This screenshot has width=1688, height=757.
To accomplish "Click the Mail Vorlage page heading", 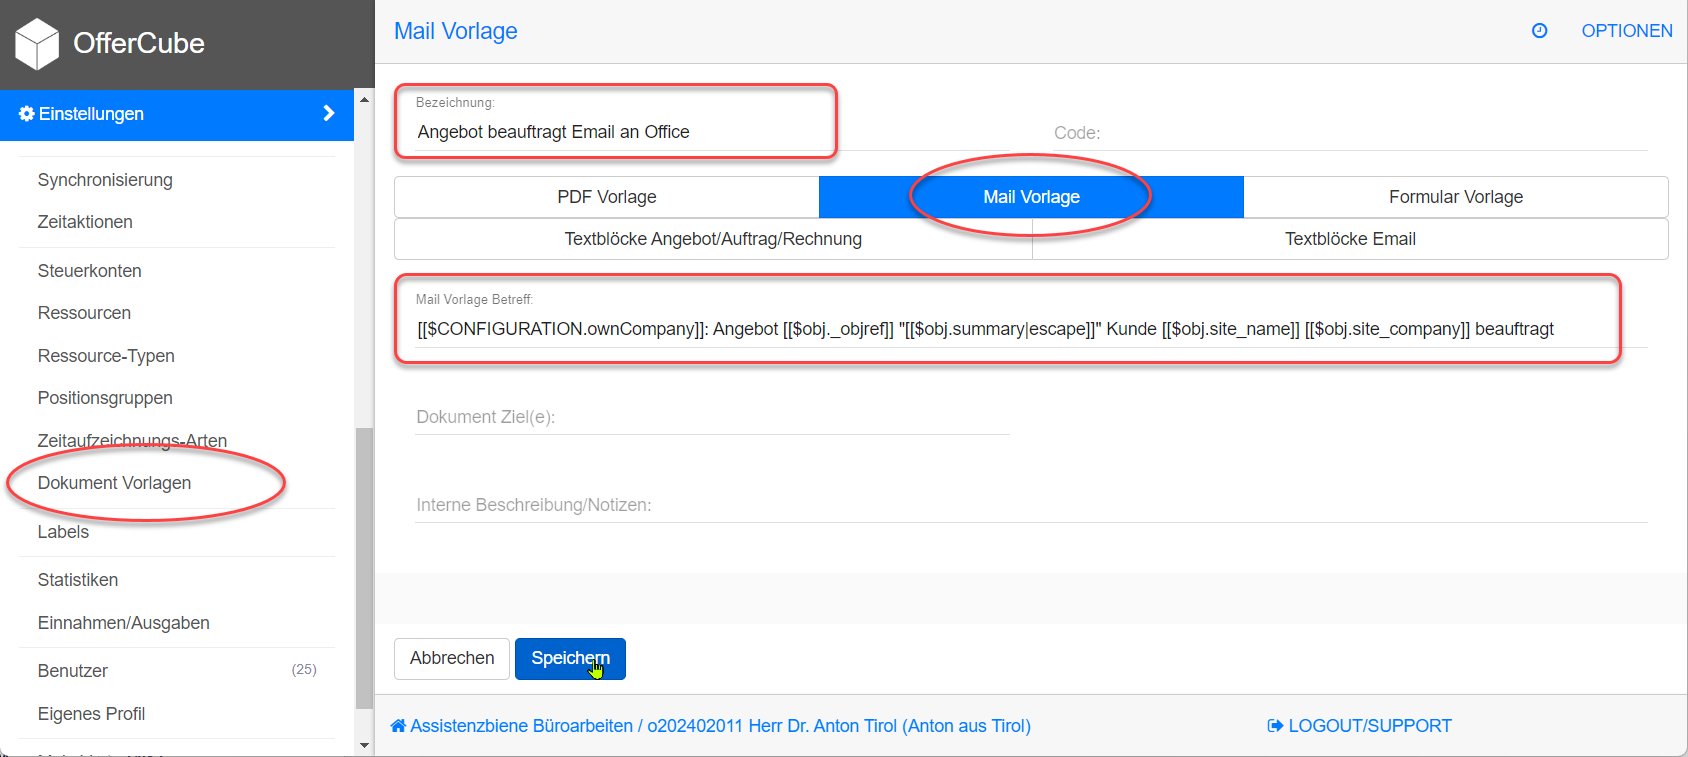I will pyautogui.click(x=456, y=31).
